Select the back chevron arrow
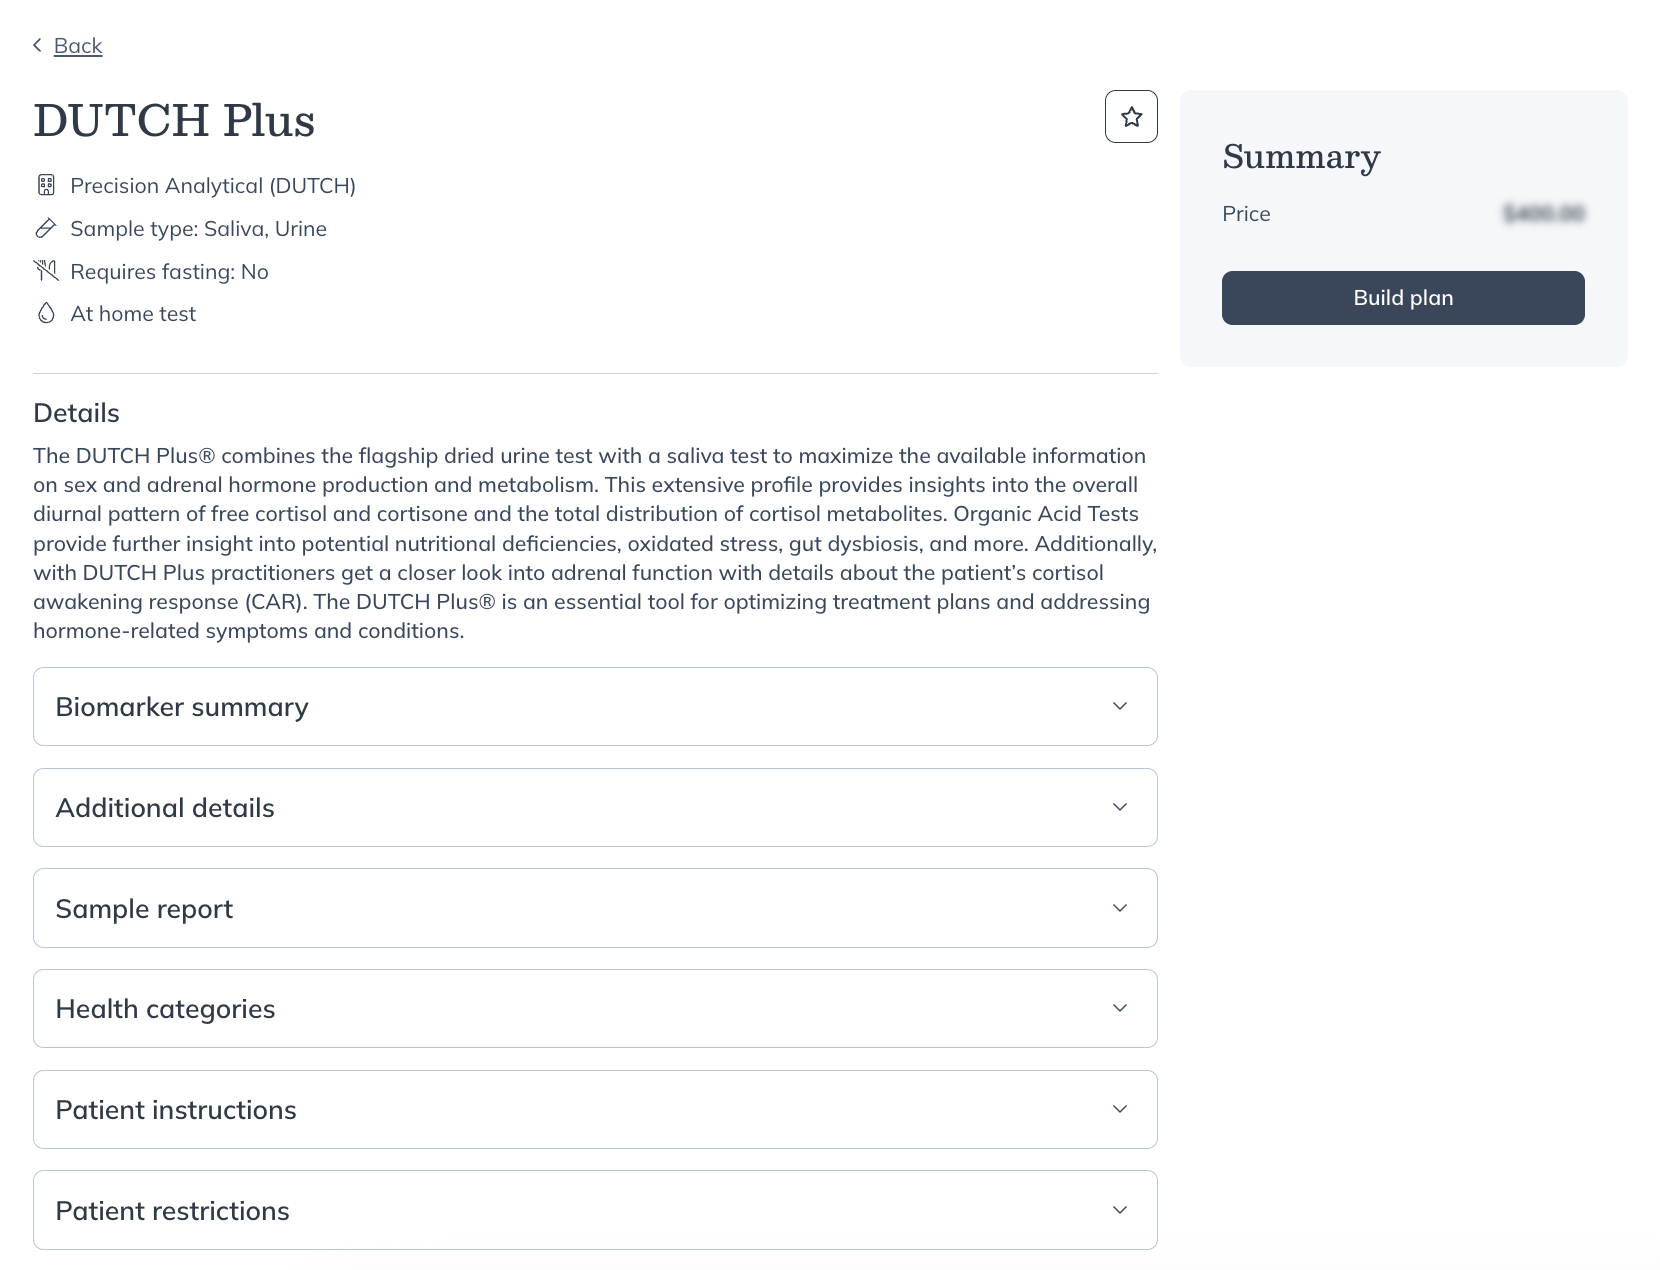Image resolution: width=1660 pixels, height=1270 pixels. pos(36,45)
